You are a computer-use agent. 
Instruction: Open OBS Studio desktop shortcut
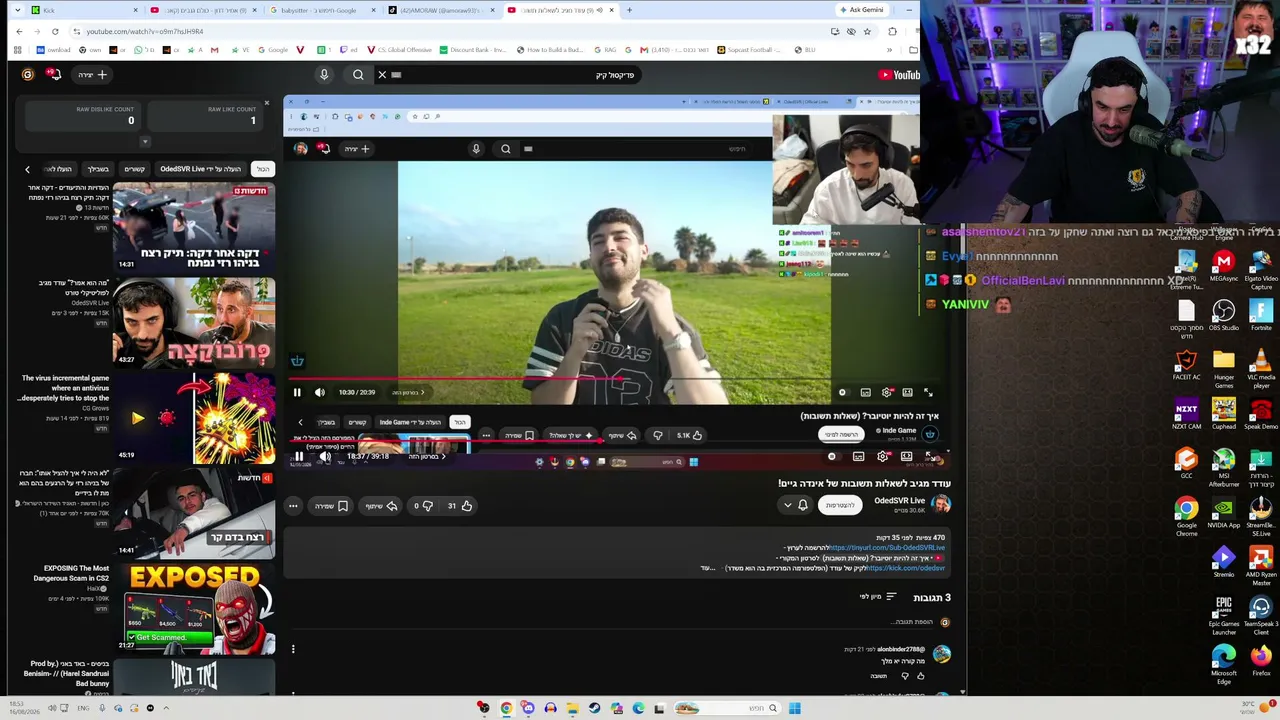(x=1224, y=314)
